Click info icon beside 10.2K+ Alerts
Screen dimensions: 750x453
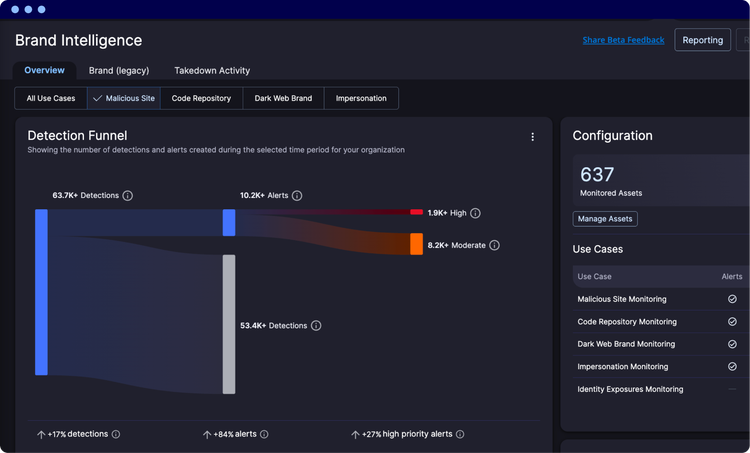click(297, 196)
